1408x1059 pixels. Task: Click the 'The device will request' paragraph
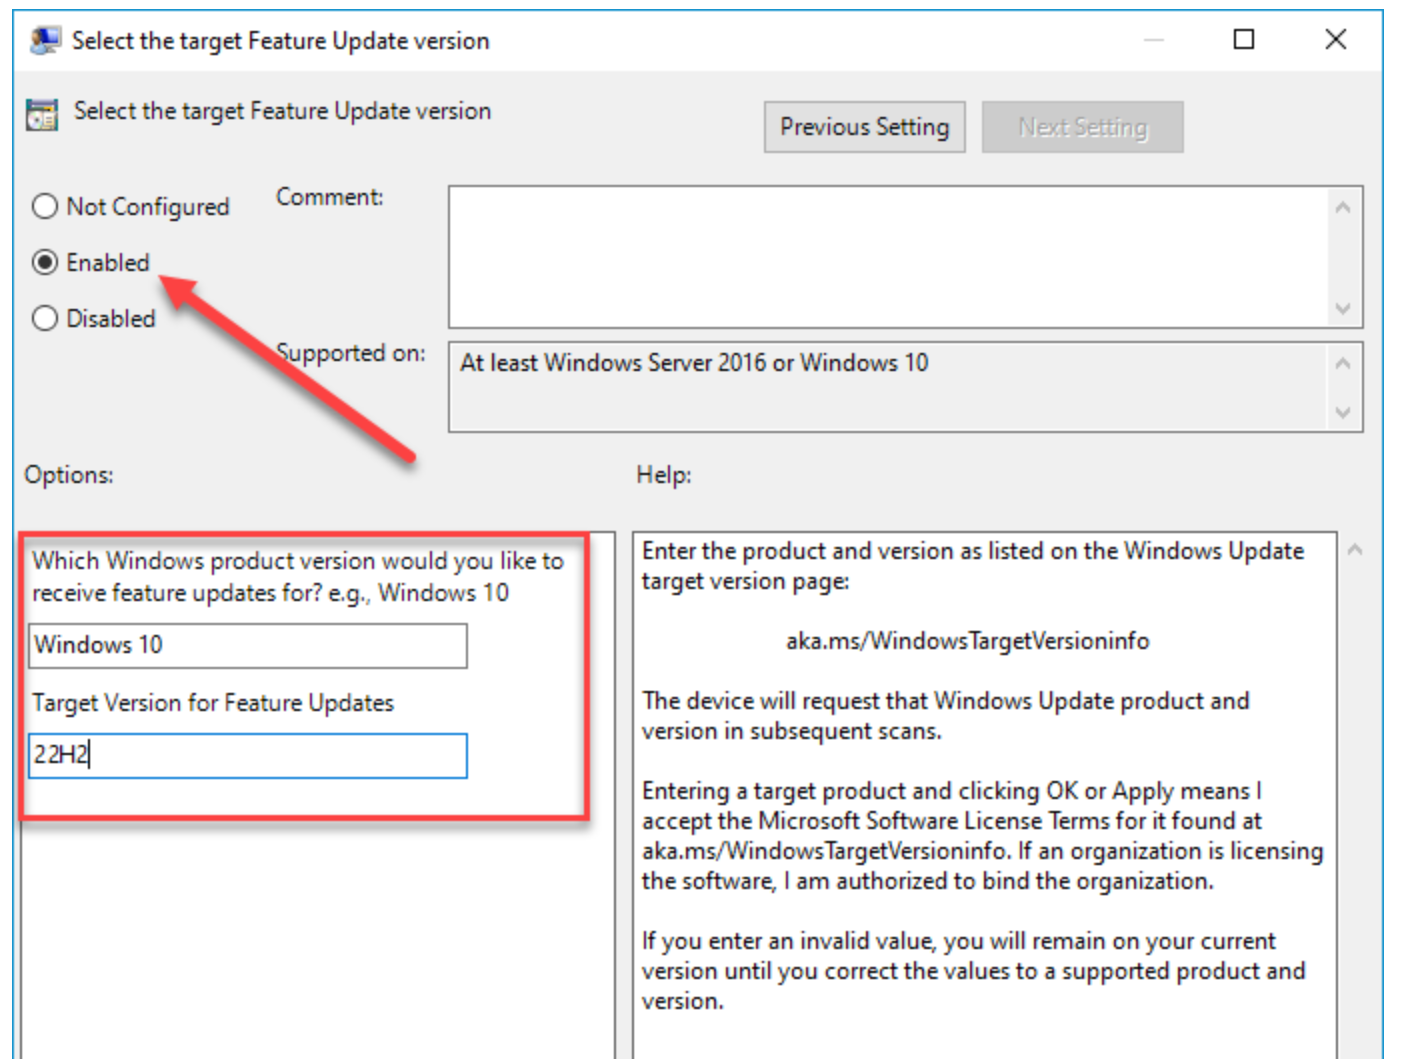tap(945, 716)
